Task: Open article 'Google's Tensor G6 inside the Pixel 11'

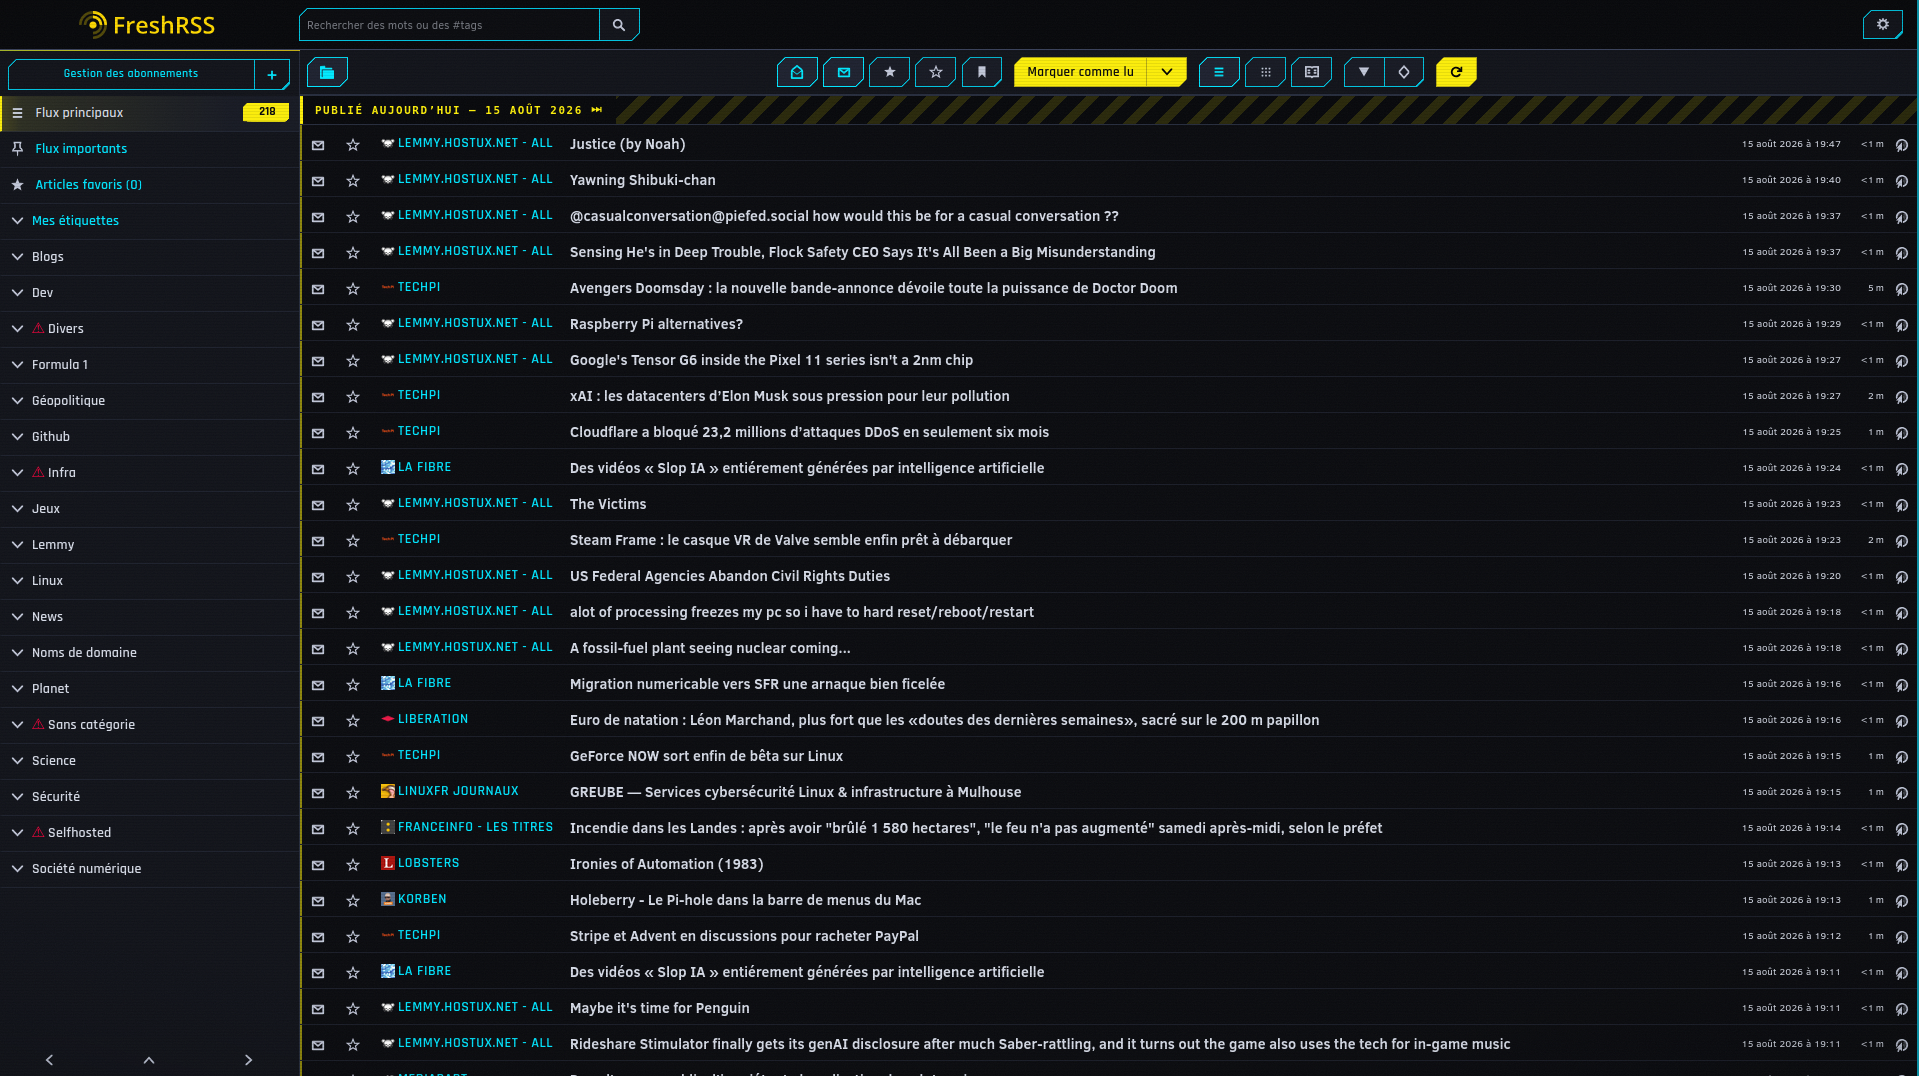Action: pyautogui.click(x=771, y=361)
